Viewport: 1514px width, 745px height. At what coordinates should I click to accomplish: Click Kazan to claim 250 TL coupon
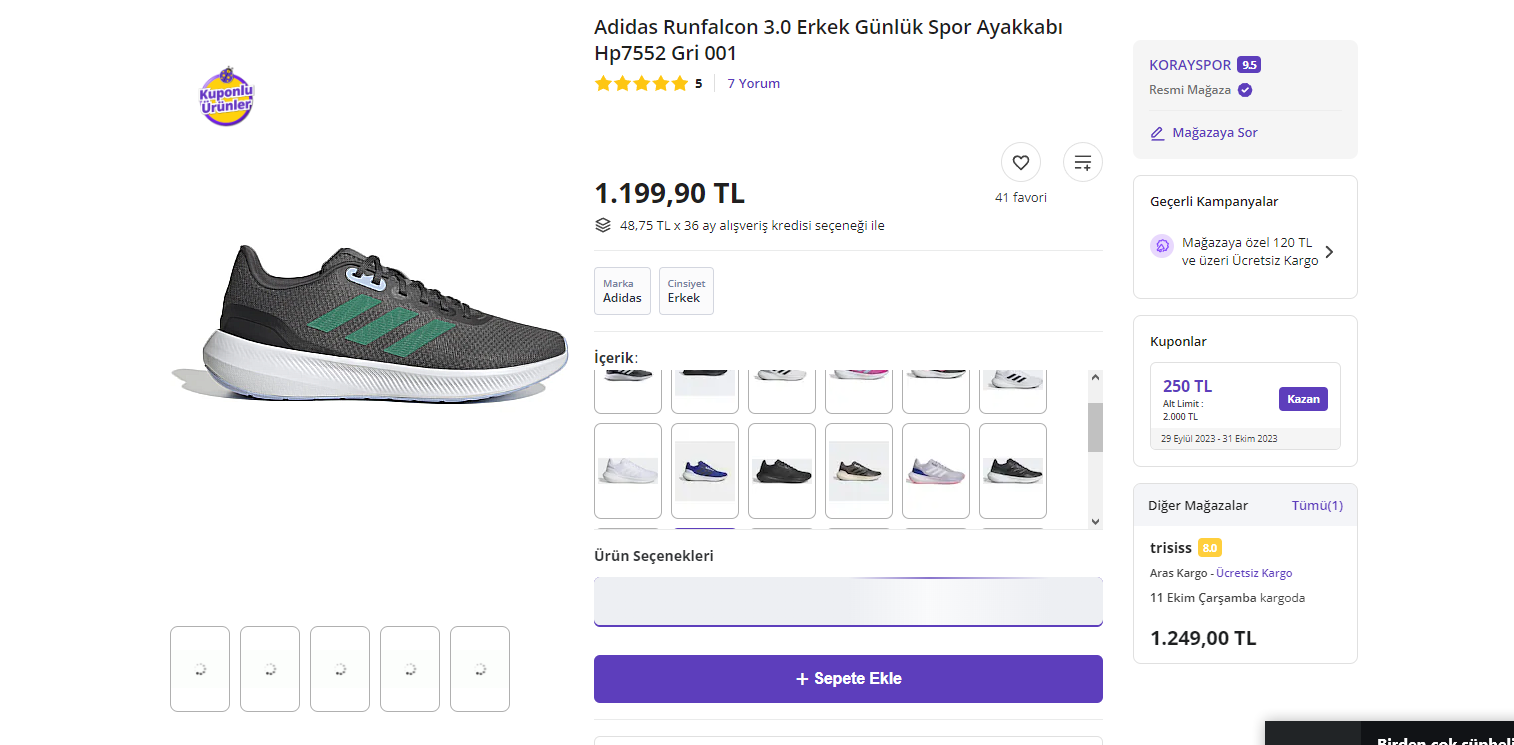click(1303, 399)
